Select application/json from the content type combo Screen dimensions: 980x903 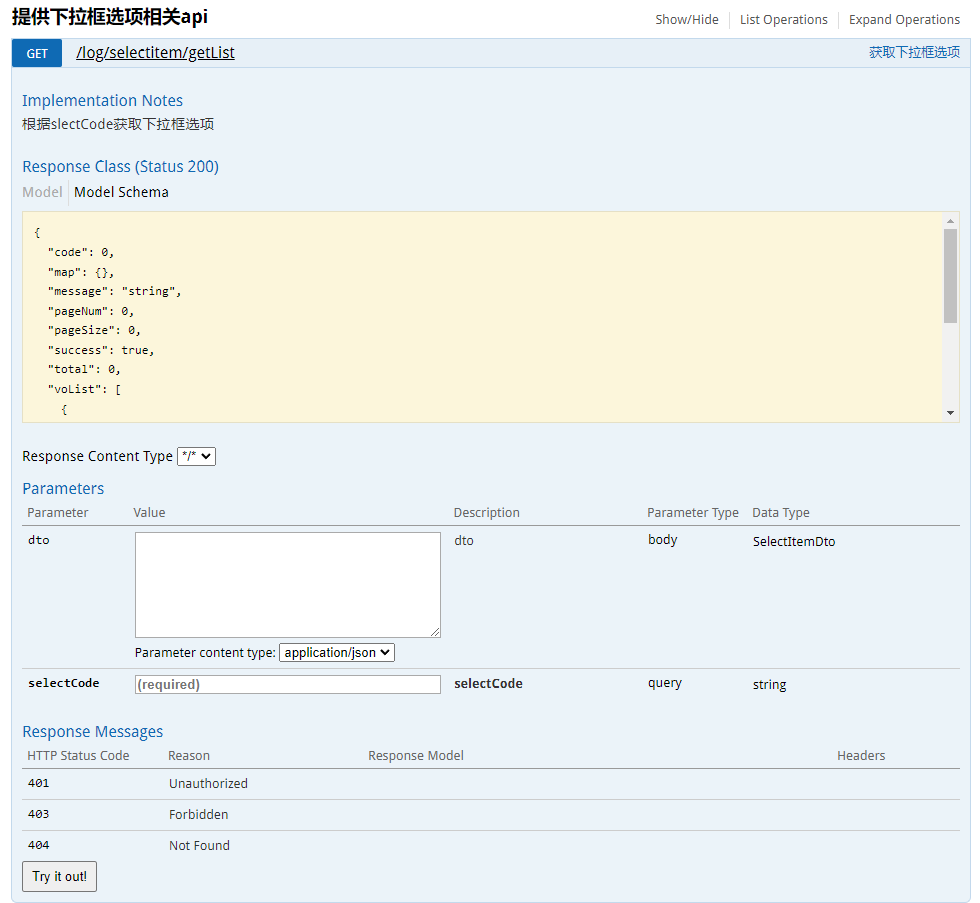336,652
